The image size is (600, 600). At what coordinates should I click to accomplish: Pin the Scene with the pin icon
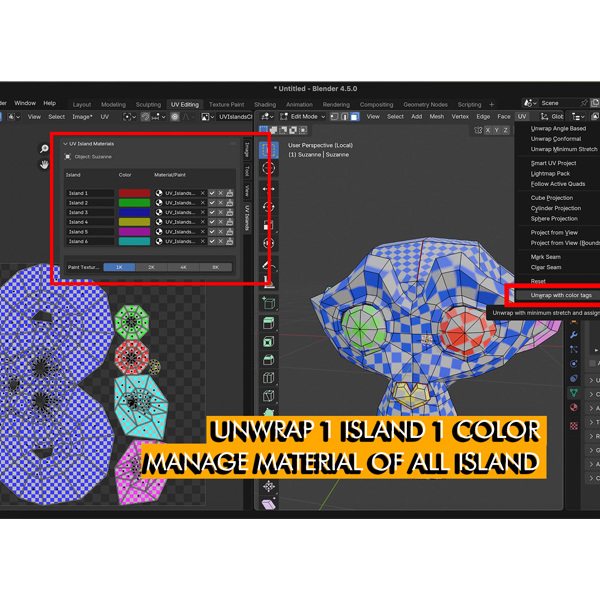584,103
